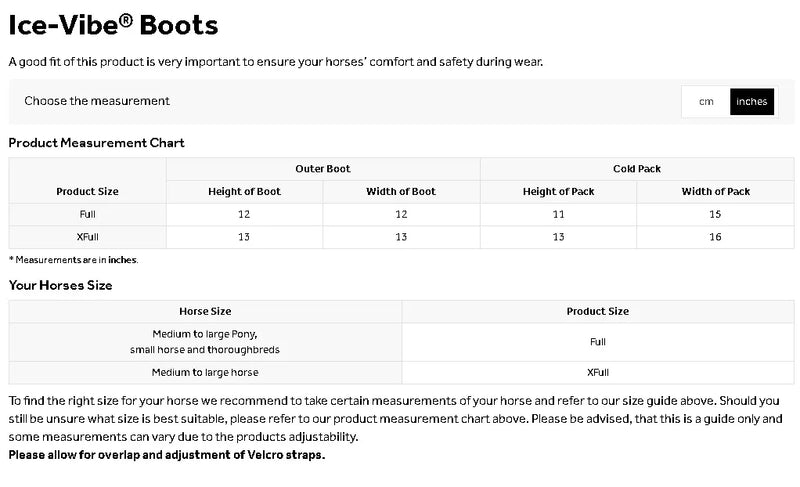Click the Width of Pack header
Screen dimensions: 800x487
(715, 191)
